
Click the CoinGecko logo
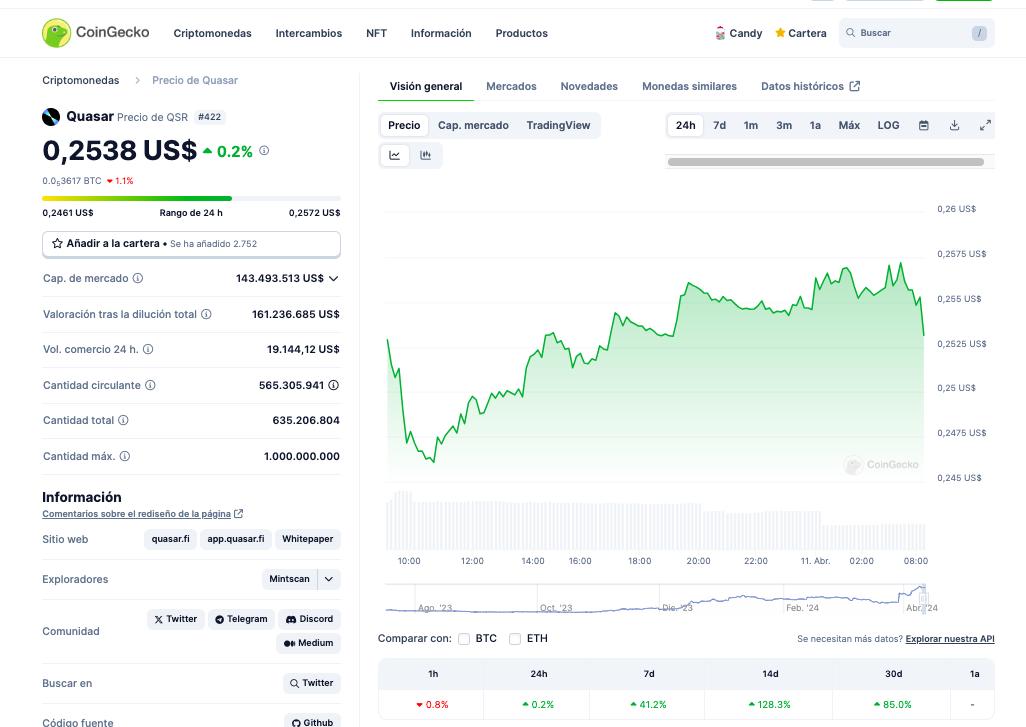(x=96, y=33)
